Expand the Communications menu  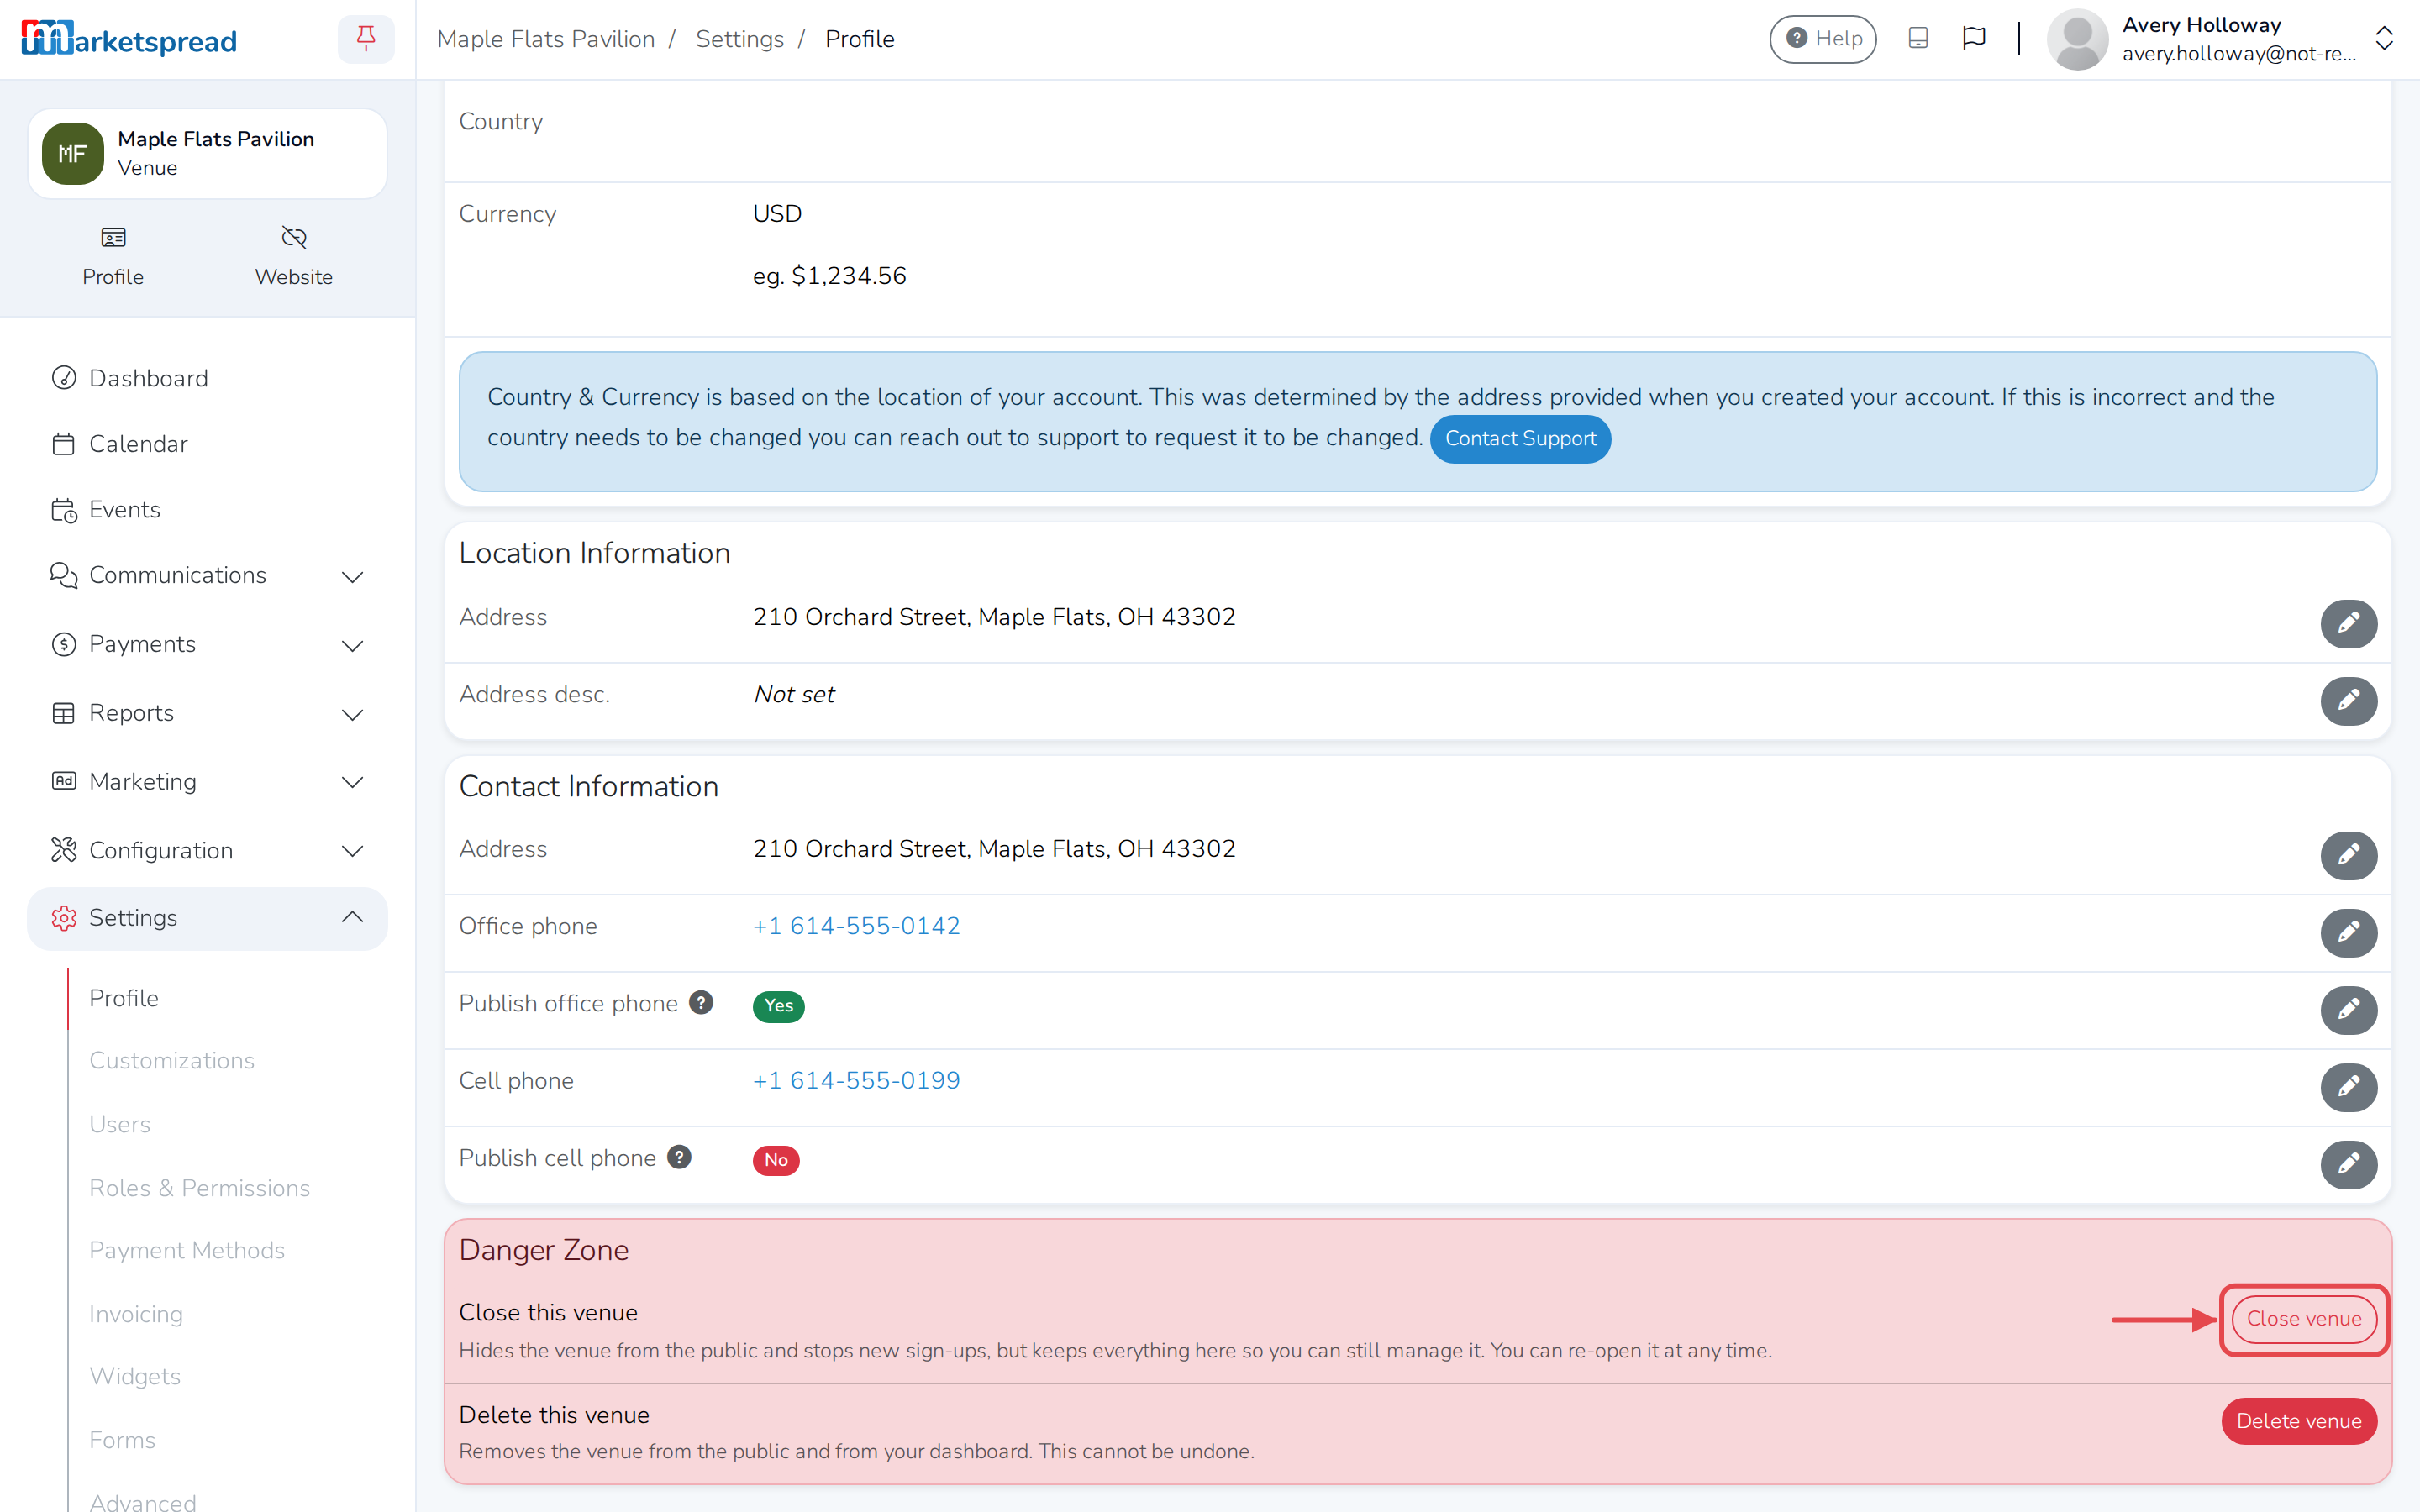pos(207,576)
